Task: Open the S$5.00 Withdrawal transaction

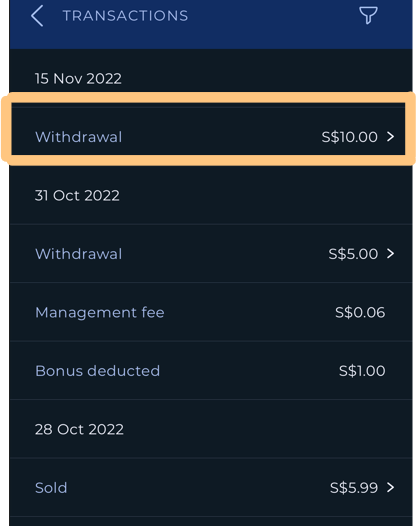Action: point(211,254)
